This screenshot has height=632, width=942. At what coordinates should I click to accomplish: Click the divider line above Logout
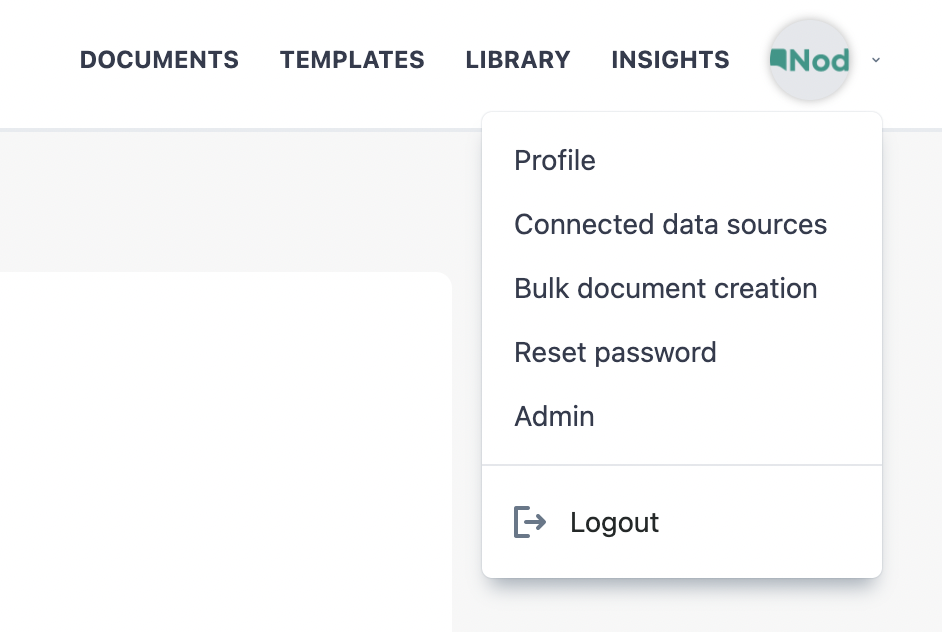tap(682, 464)
